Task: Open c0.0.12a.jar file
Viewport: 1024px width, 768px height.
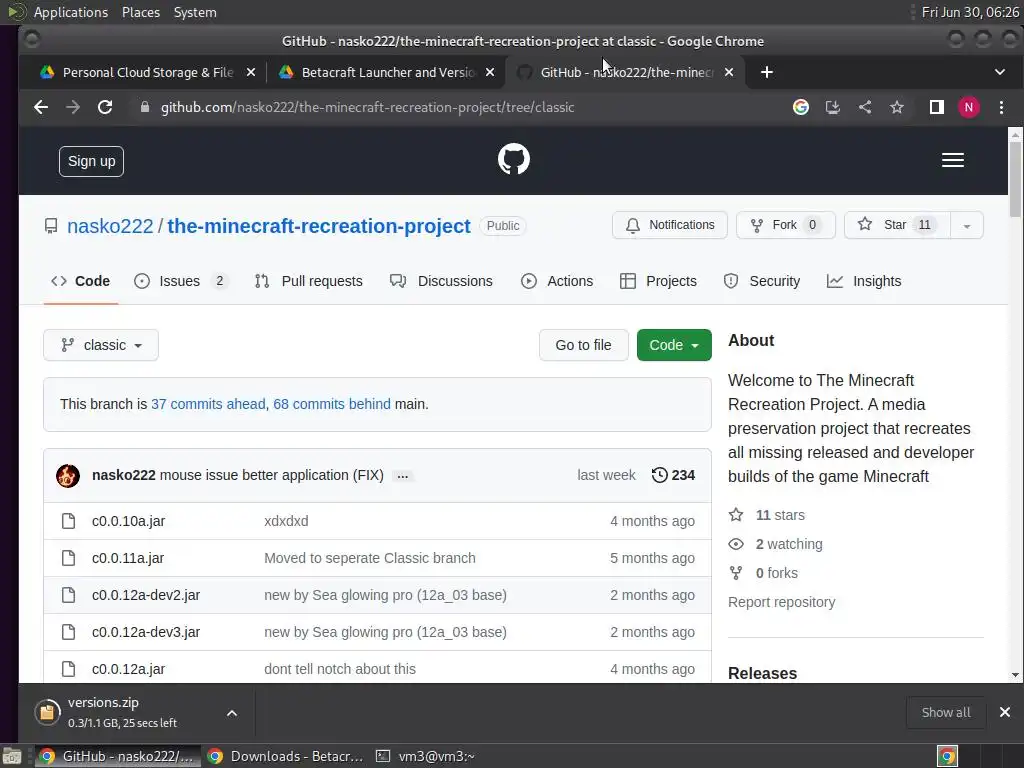Action: point(129,669)
